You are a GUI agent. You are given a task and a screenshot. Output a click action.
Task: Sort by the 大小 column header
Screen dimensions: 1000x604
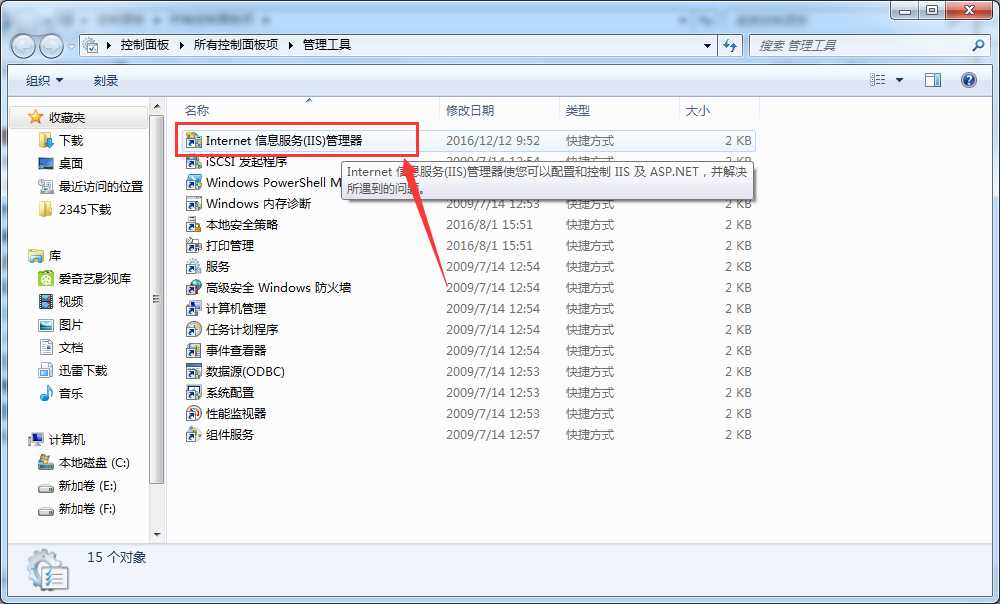pos(698,110)
